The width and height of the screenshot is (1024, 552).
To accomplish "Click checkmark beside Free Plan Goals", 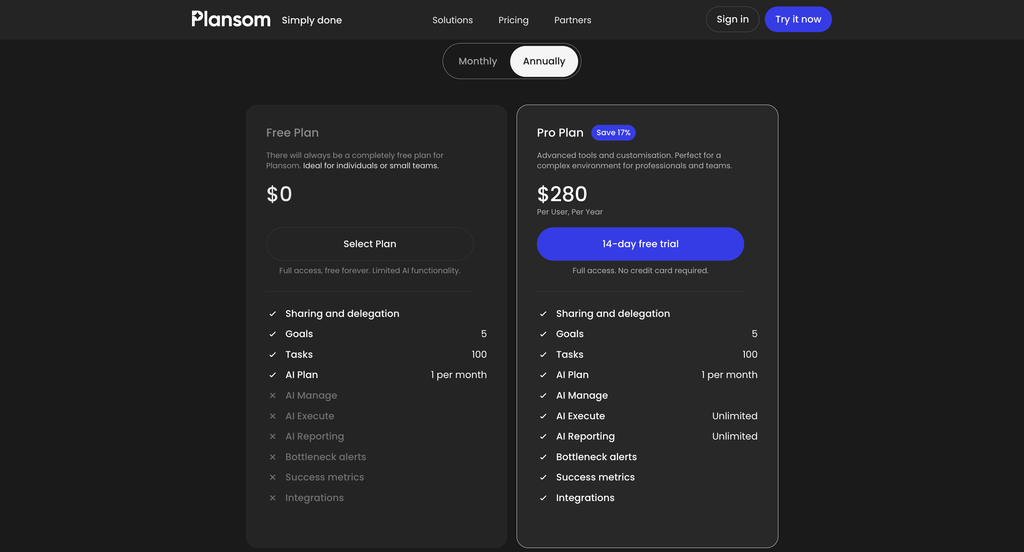I will pyautogui.click(x=272, y=334).
